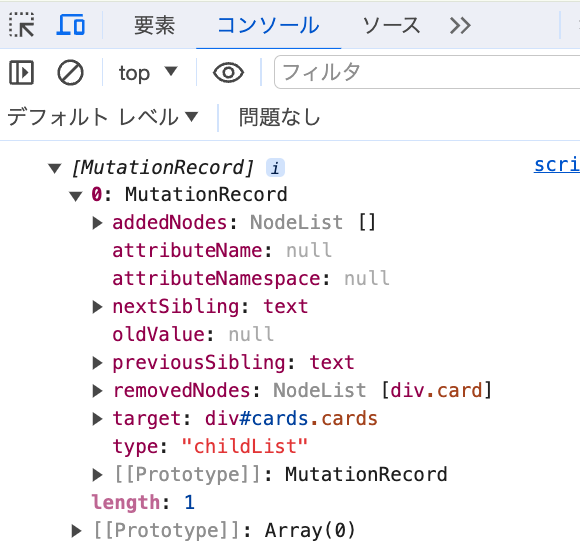This screenshot has height=550, width=580.
Task: Expand the previousSibling text node
Action: point(97,363)
